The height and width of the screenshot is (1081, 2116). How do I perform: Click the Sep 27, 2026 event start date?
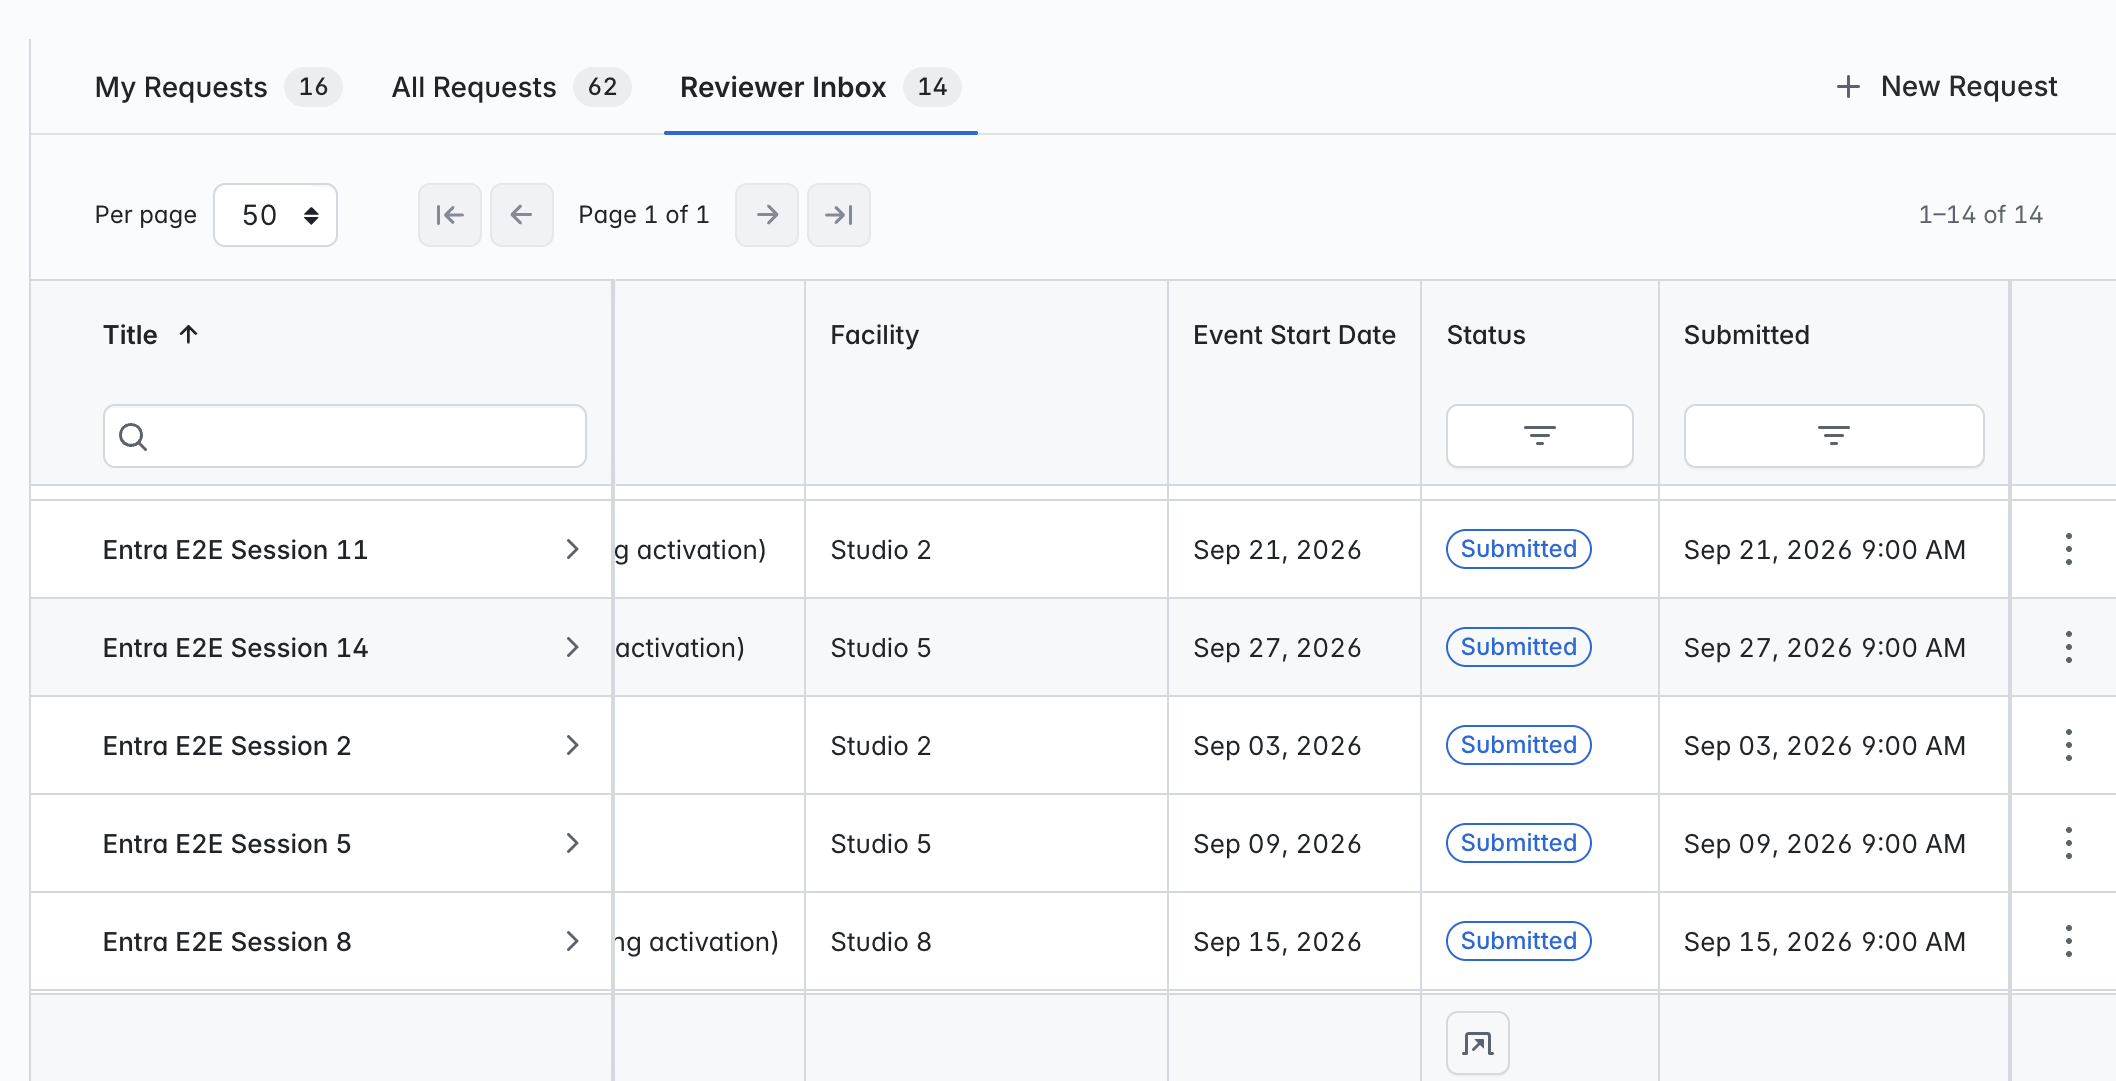coord(1277,648)
